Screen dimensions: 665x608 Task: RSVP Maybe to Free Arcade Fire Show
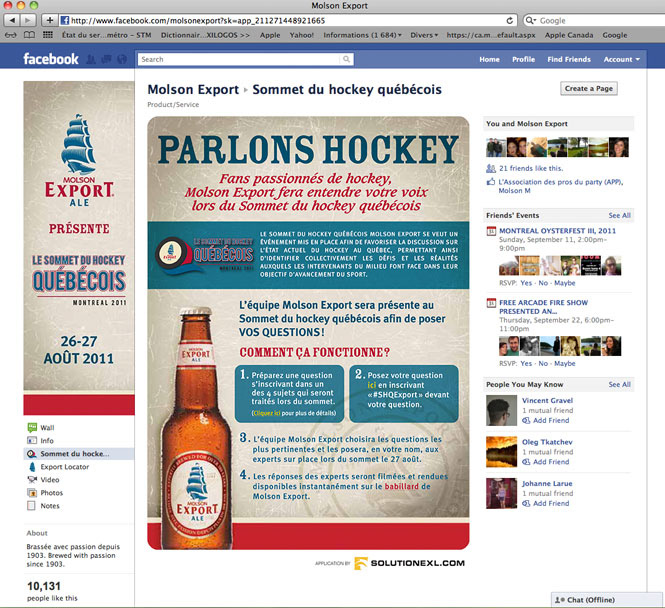(566, 364)
